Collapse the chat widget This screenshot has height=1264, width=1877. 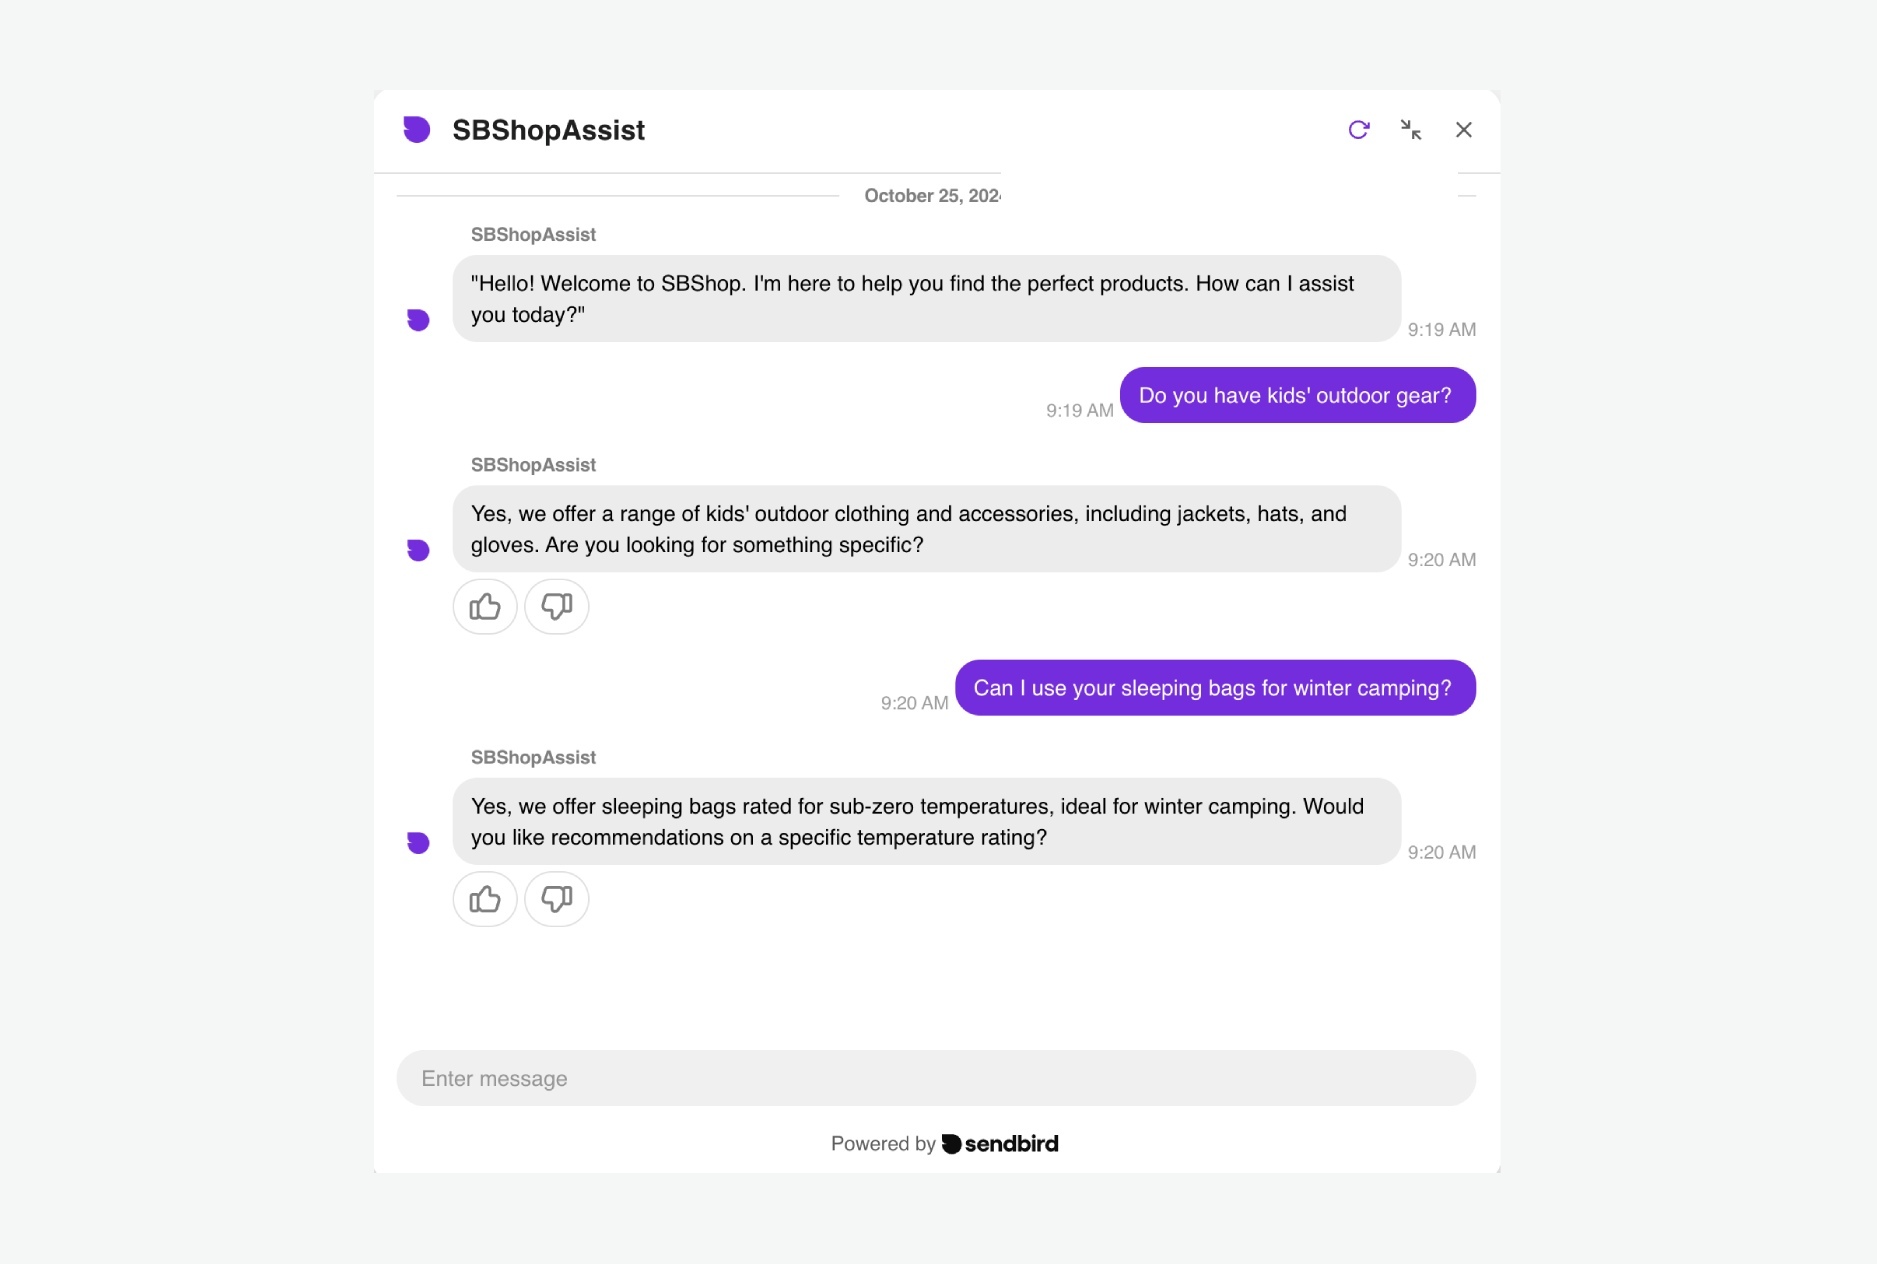point(1411,130)
